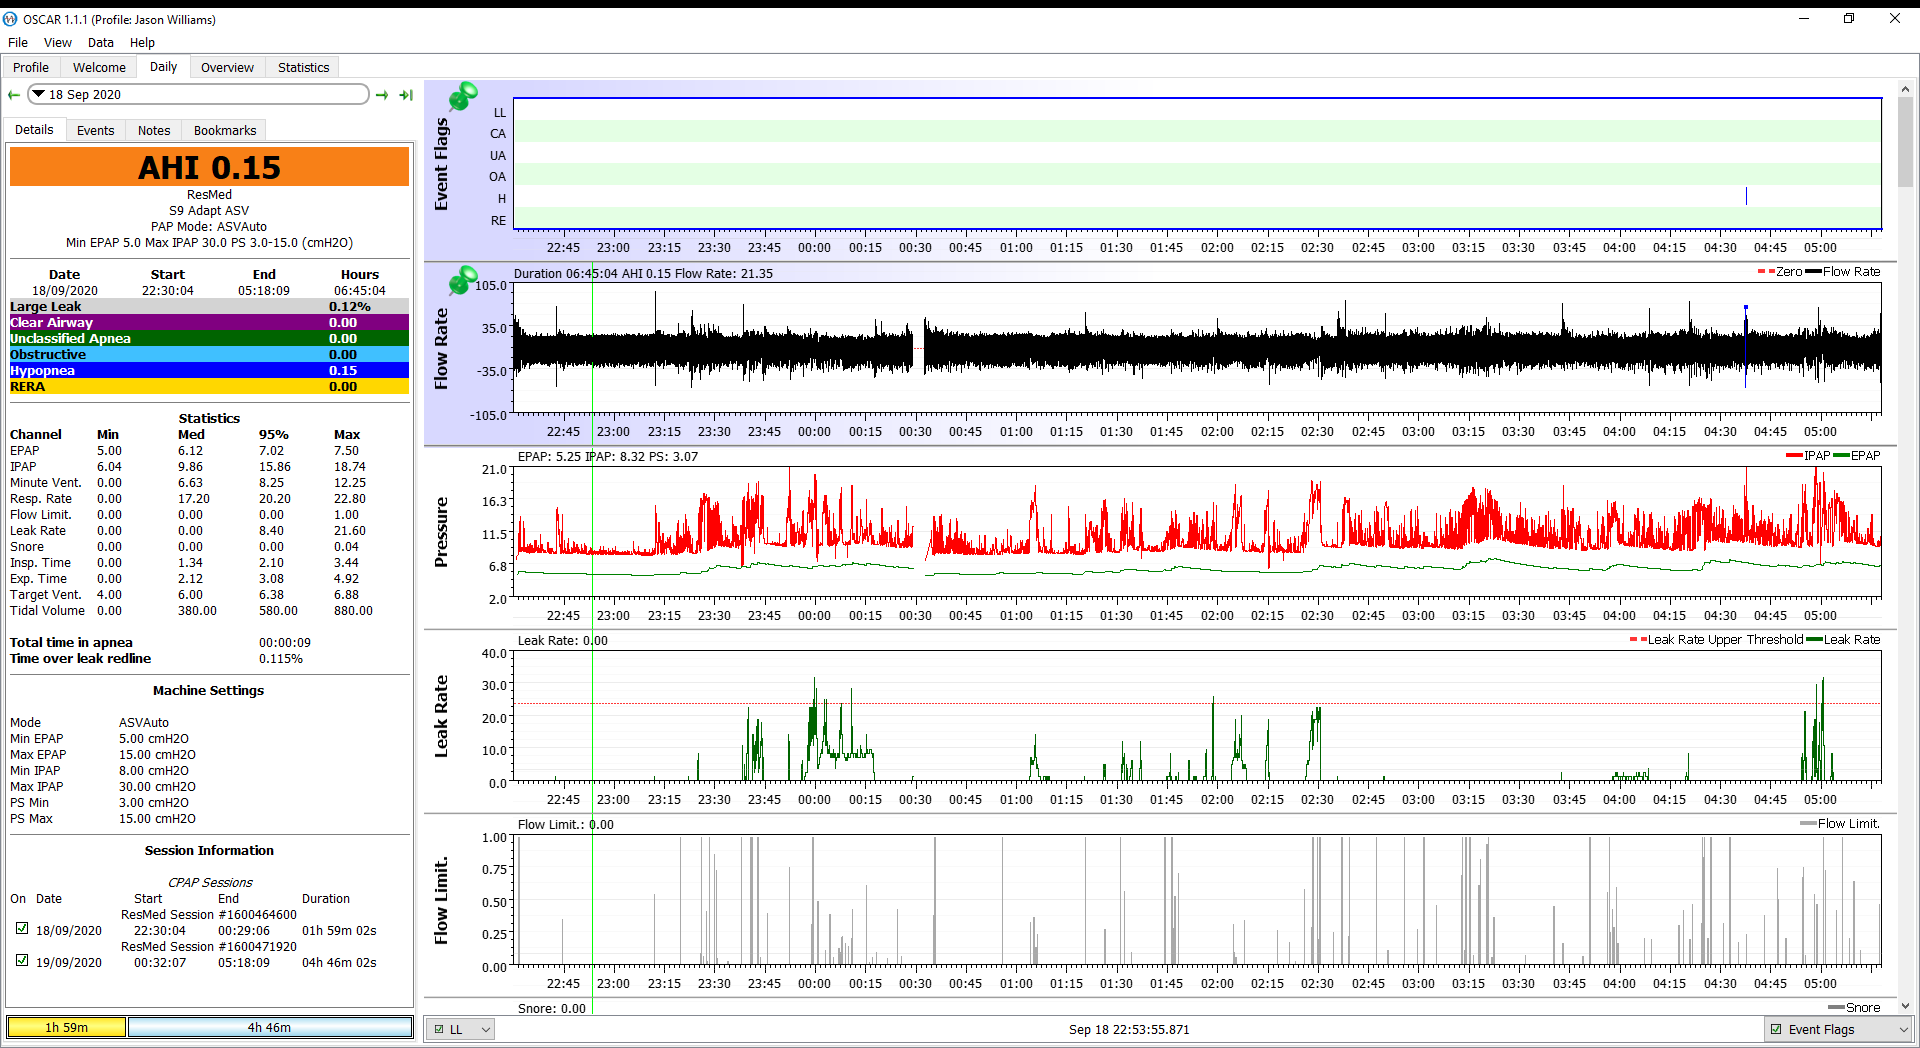
Task: Click the Leak Rate Upper Threshold legend
Action: tap(1717, 640)
